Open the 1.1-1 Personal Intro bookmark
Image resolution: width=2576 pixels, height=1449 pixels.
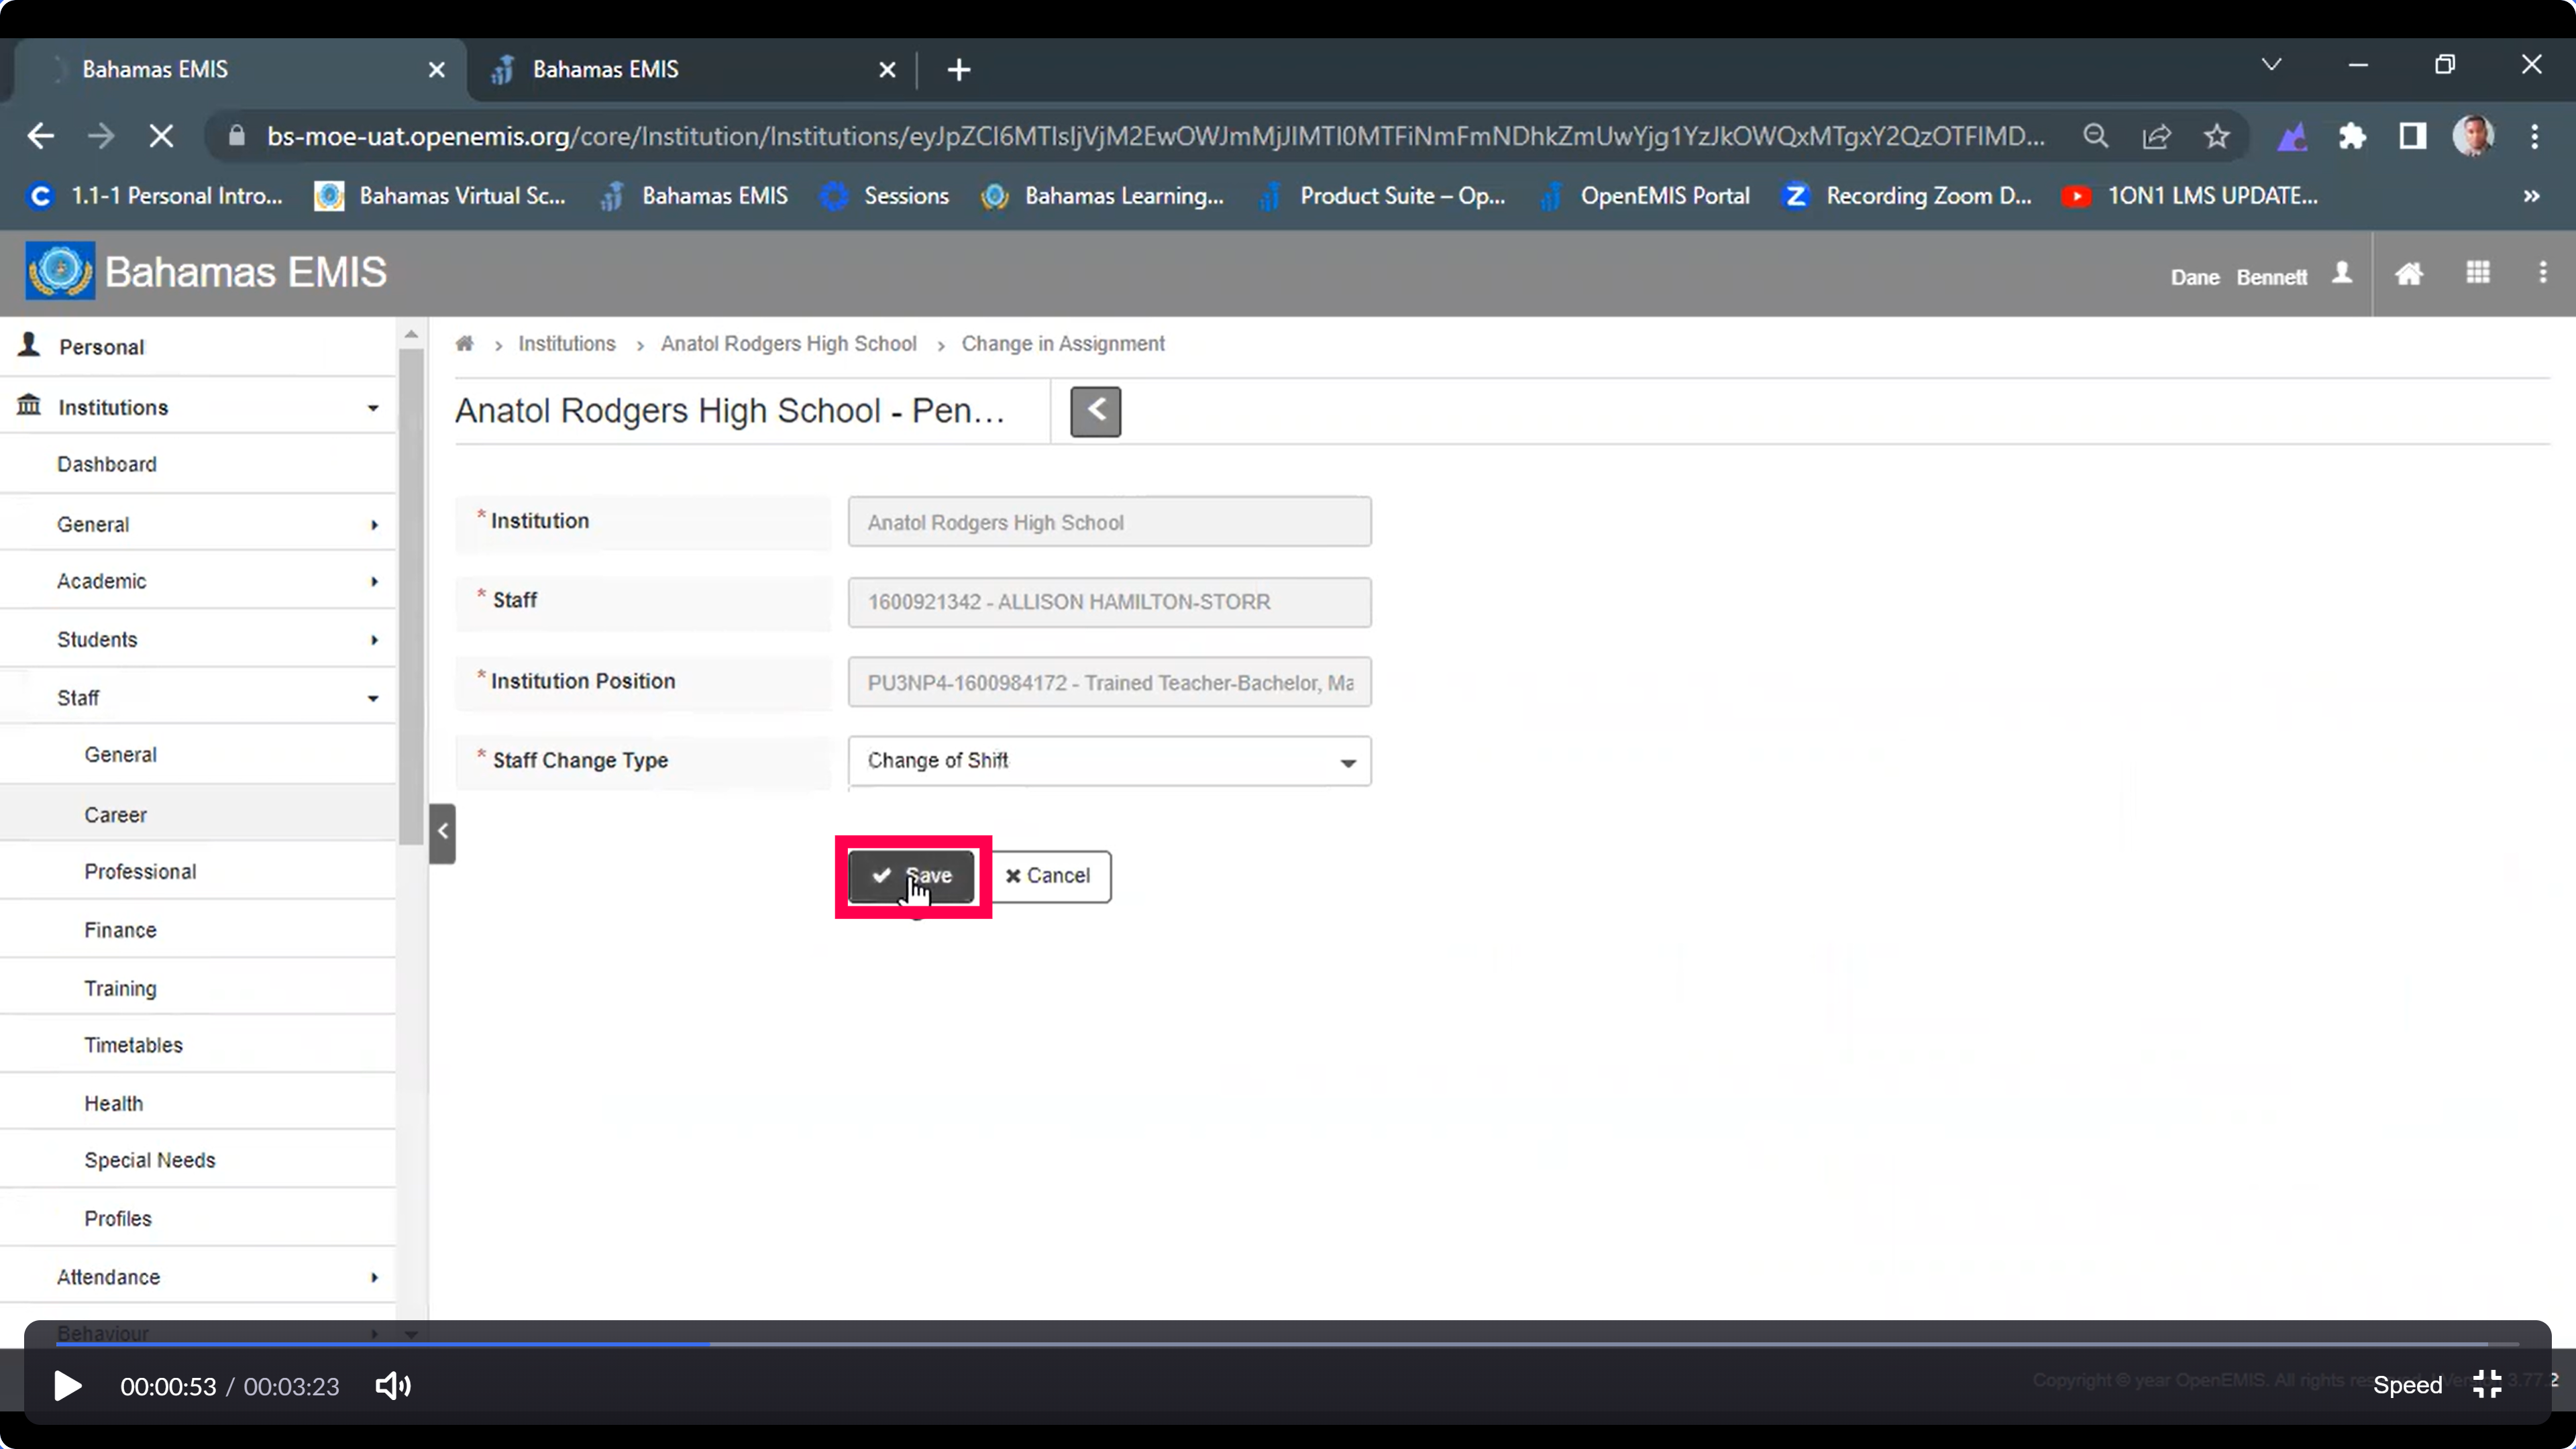click(x=155, y=196)
